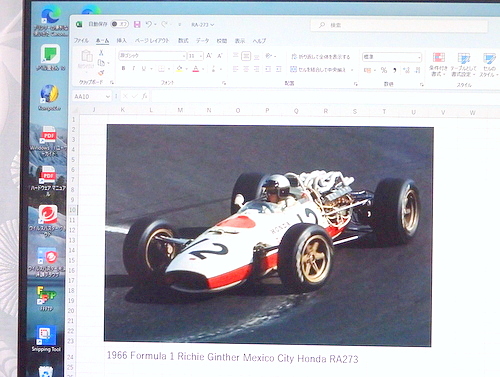Open the font color dropdown arrow
Viewport: 500px width, 377px height.
tap(203, 69)
